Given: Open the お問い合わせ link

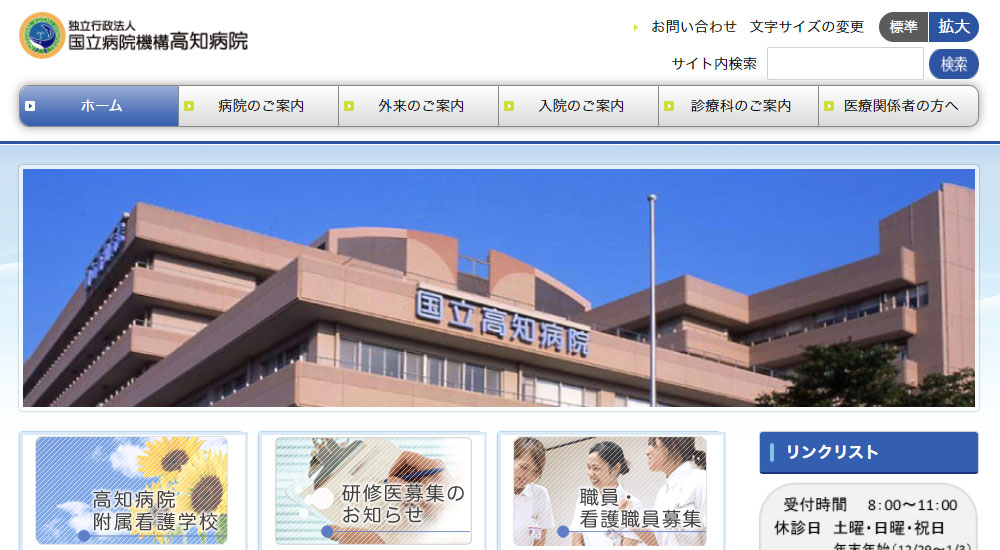Looking at the screenshot, I should (694, 27).
